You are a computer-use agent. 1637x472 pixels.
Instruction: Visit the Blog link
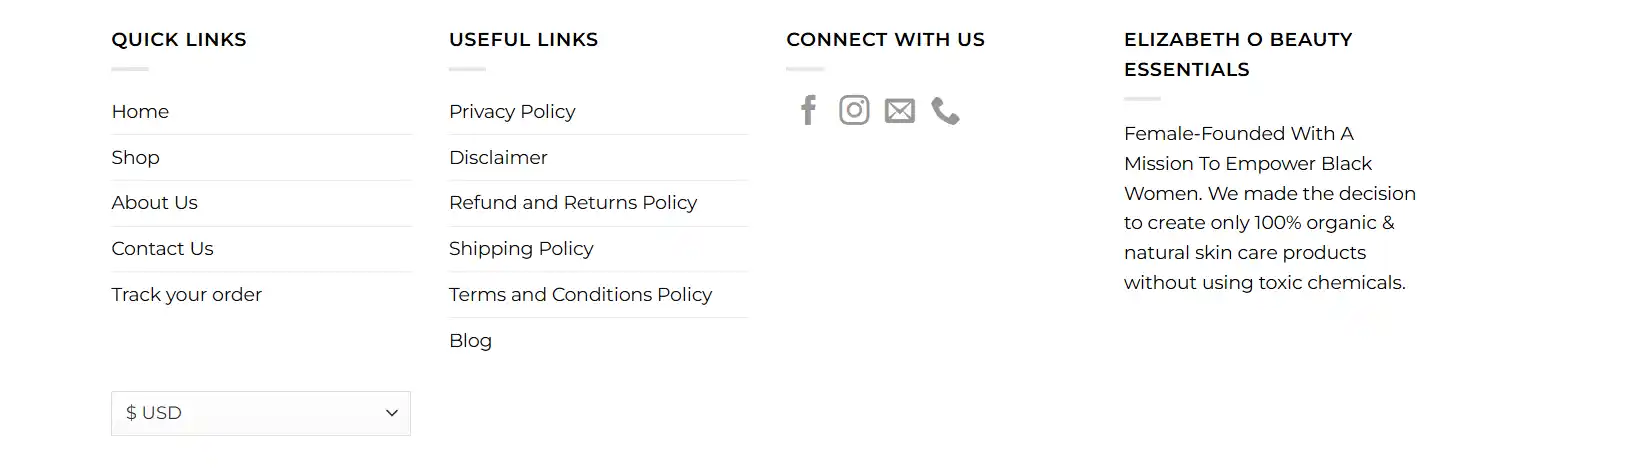point(470,340)
